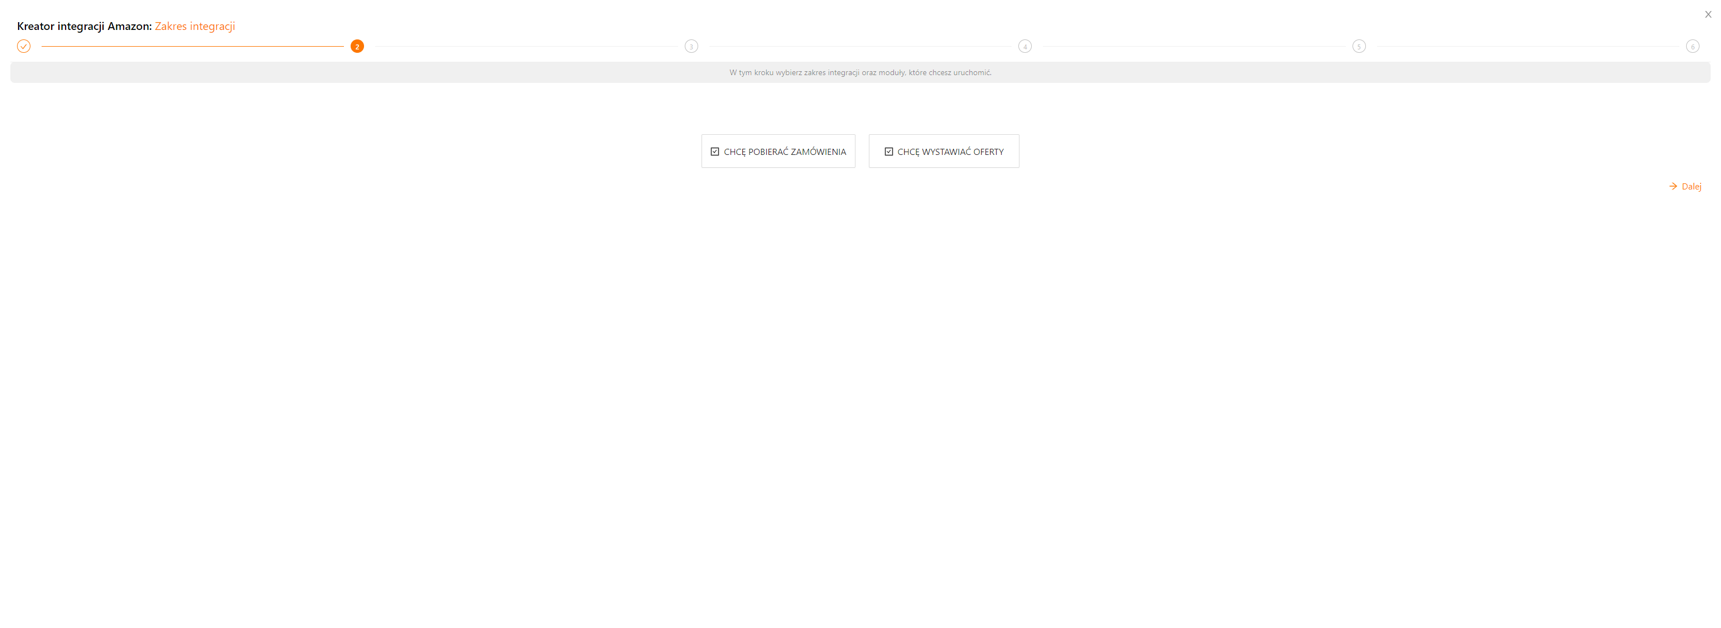
Task: Click the 'Kreator integracji Amazon:' title
Action: pos(84,26)
